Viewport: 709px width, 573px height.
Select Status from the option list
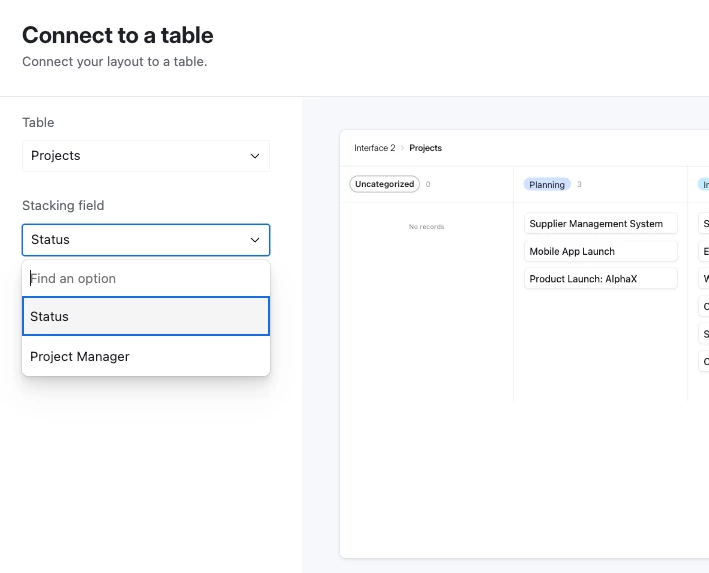coord(146,316)
